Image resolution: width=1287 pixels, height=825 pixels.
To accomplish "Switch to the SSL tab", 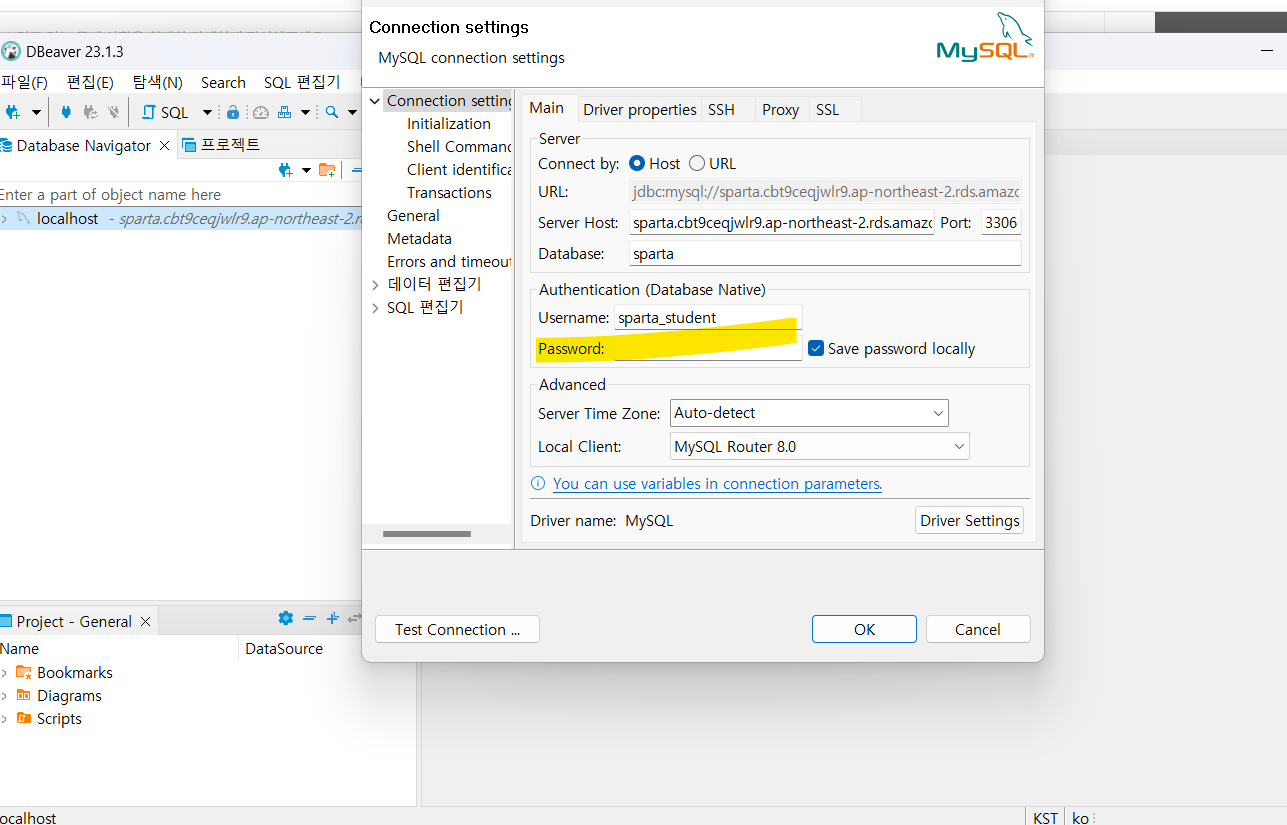I will 827,109.
